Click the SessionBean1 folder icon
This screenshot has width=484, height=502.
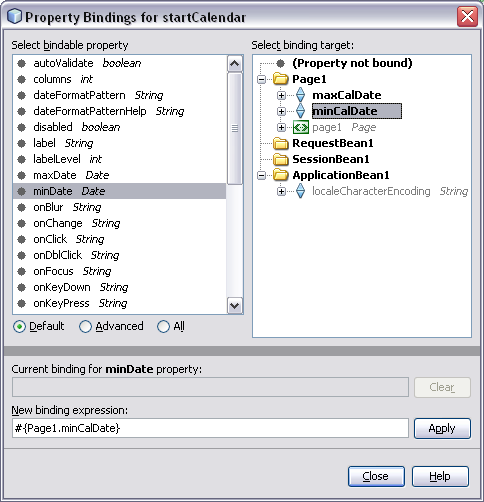[x=280, y=159]
